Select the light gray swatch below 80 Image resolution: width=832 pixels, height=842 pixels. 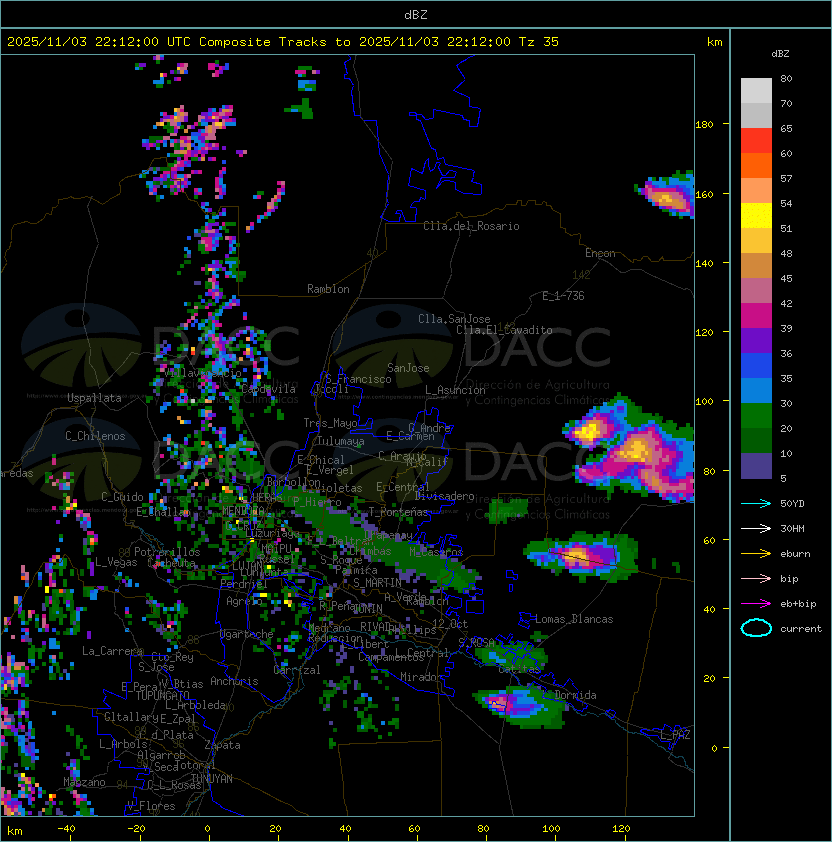tap(756, 91)
